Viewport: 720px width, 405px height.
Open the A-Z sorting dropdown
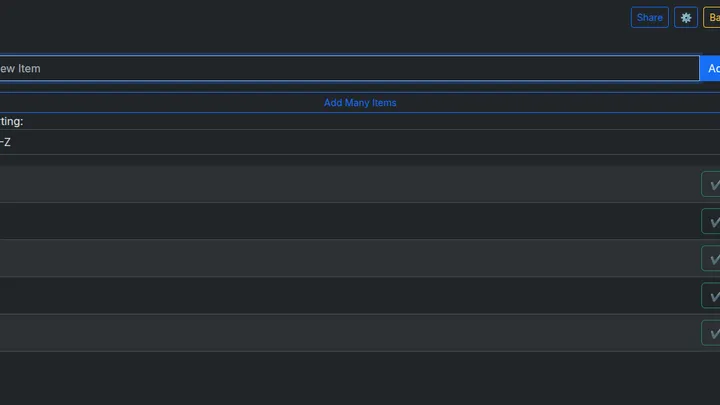(360, 142)
